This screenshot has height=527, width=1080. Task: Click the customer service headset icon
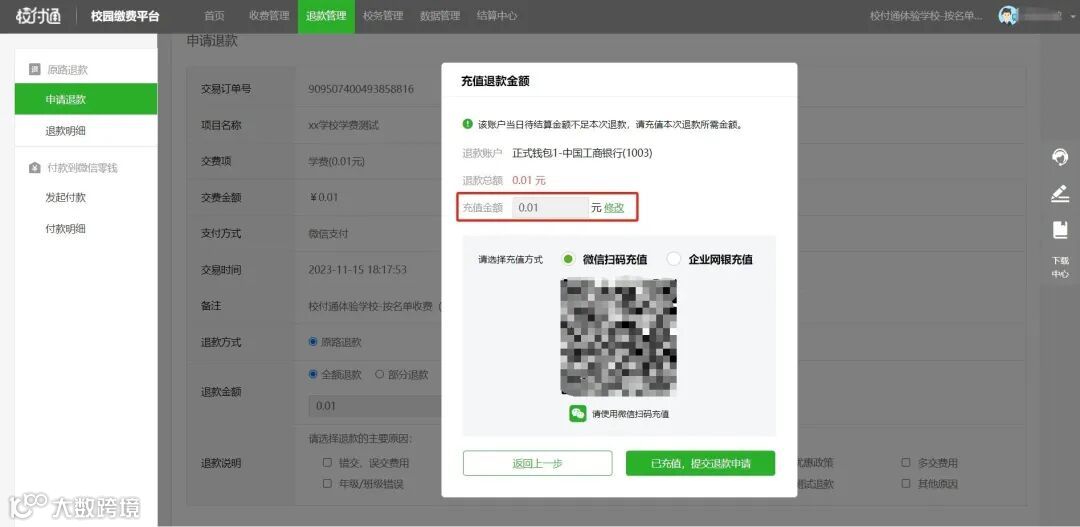click(1060, 157)
